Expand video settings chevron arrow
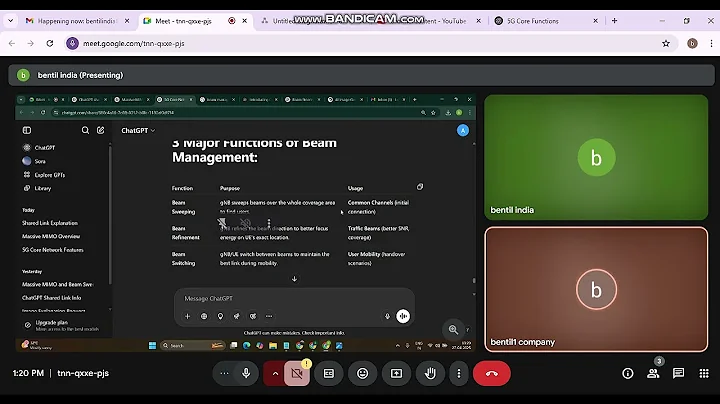Viewport: 720px width, 404px height. point(275,373)
